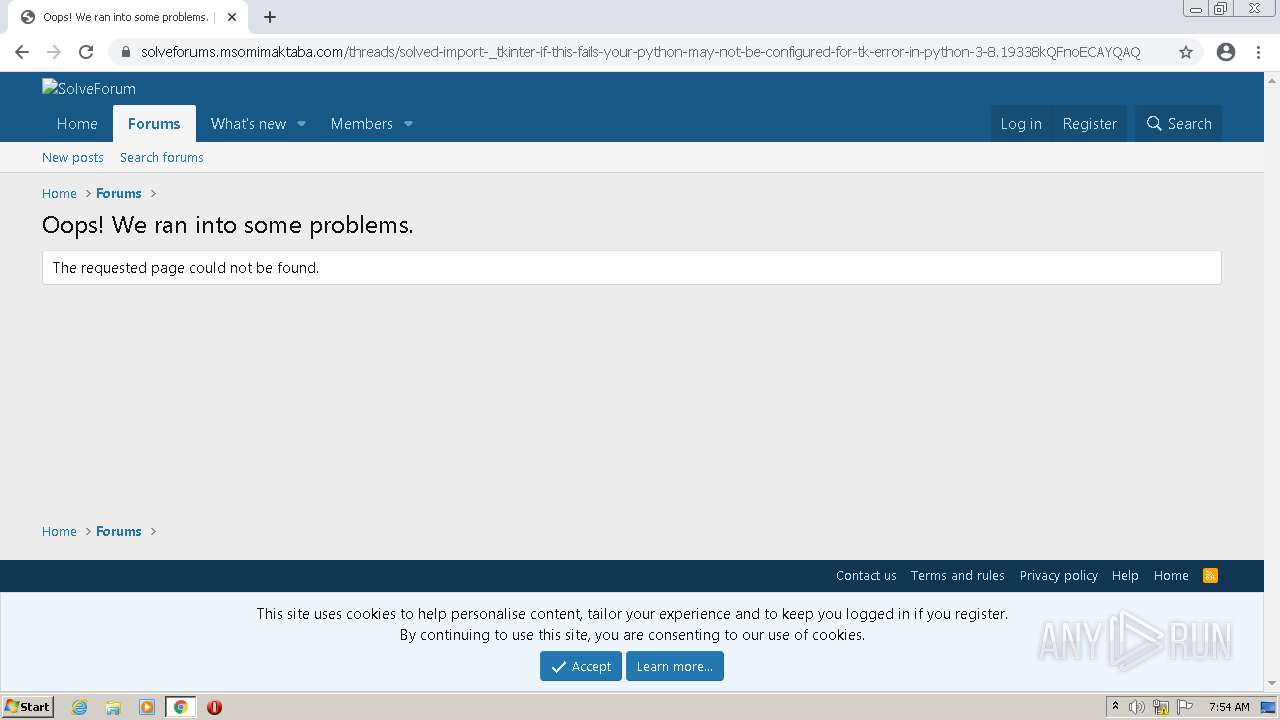Image resolution: width=1280 pixels, height=720 pixels.
Task: Open File Explorer folder icon in the taskbar
Action: pos(113,707)
